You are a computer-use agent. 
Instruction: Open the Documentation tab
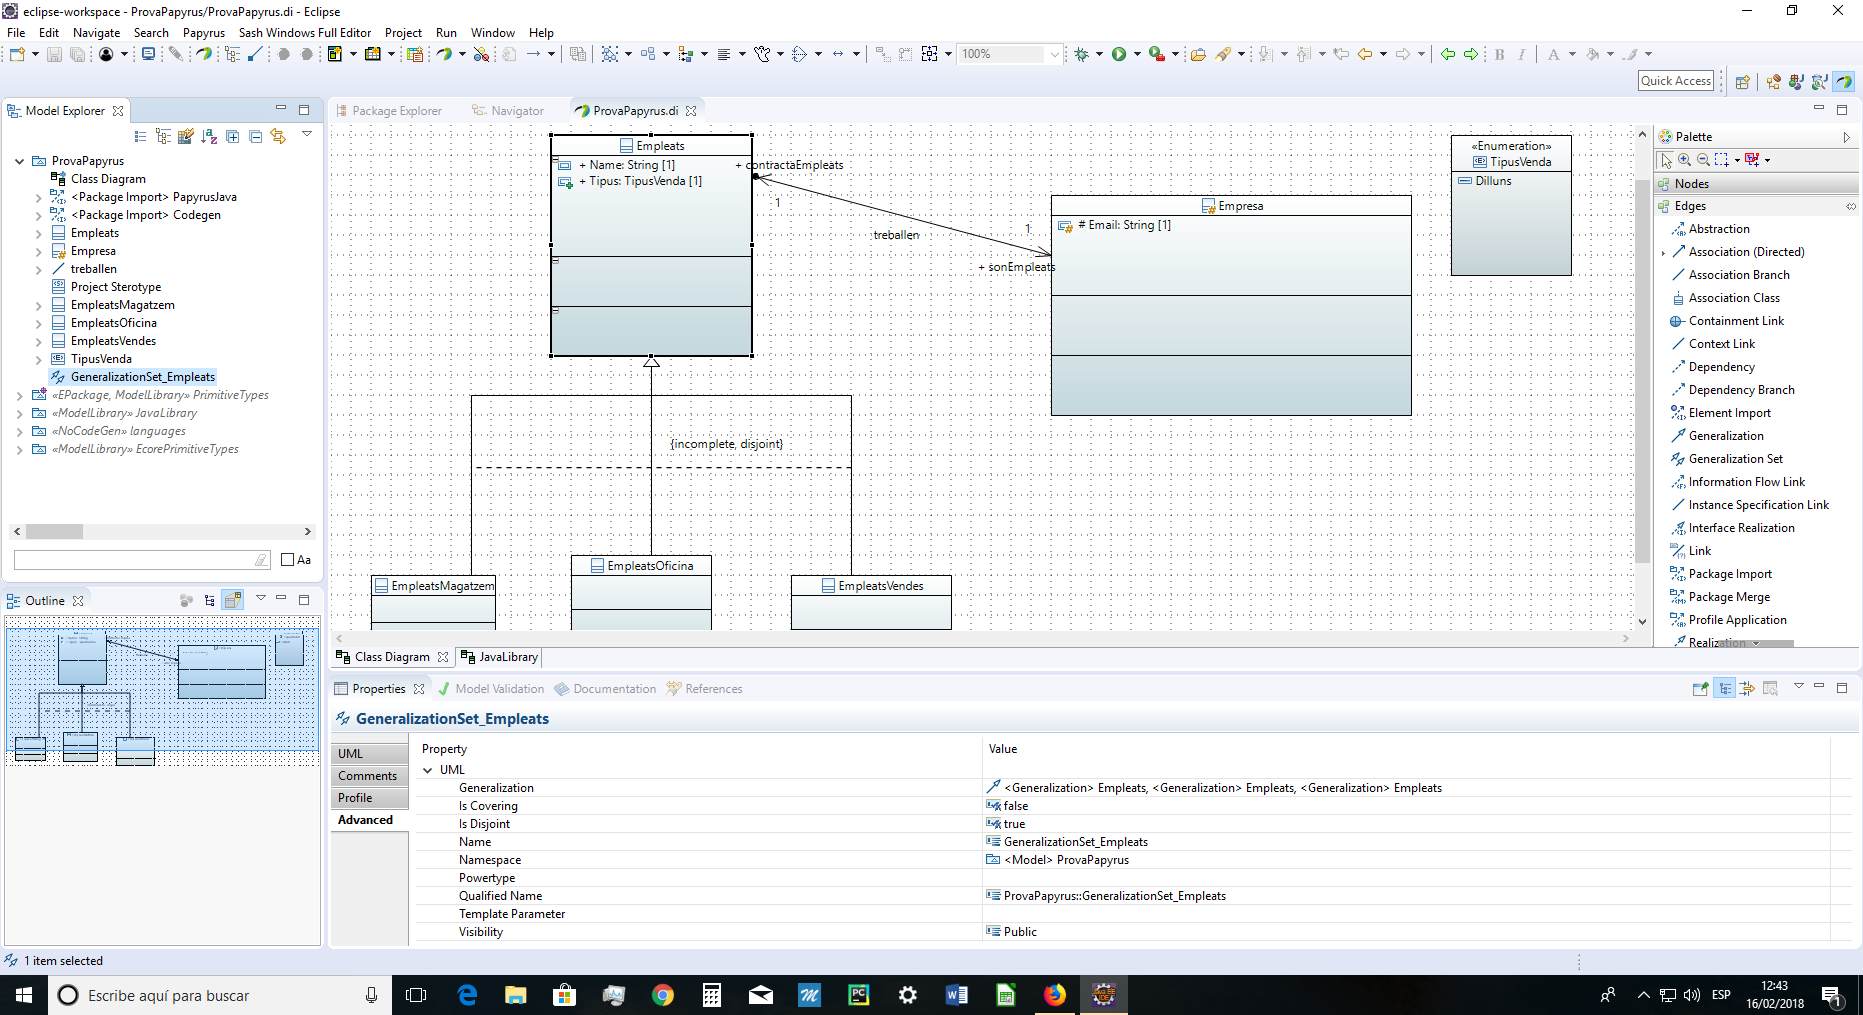click(x=606, y=689)
